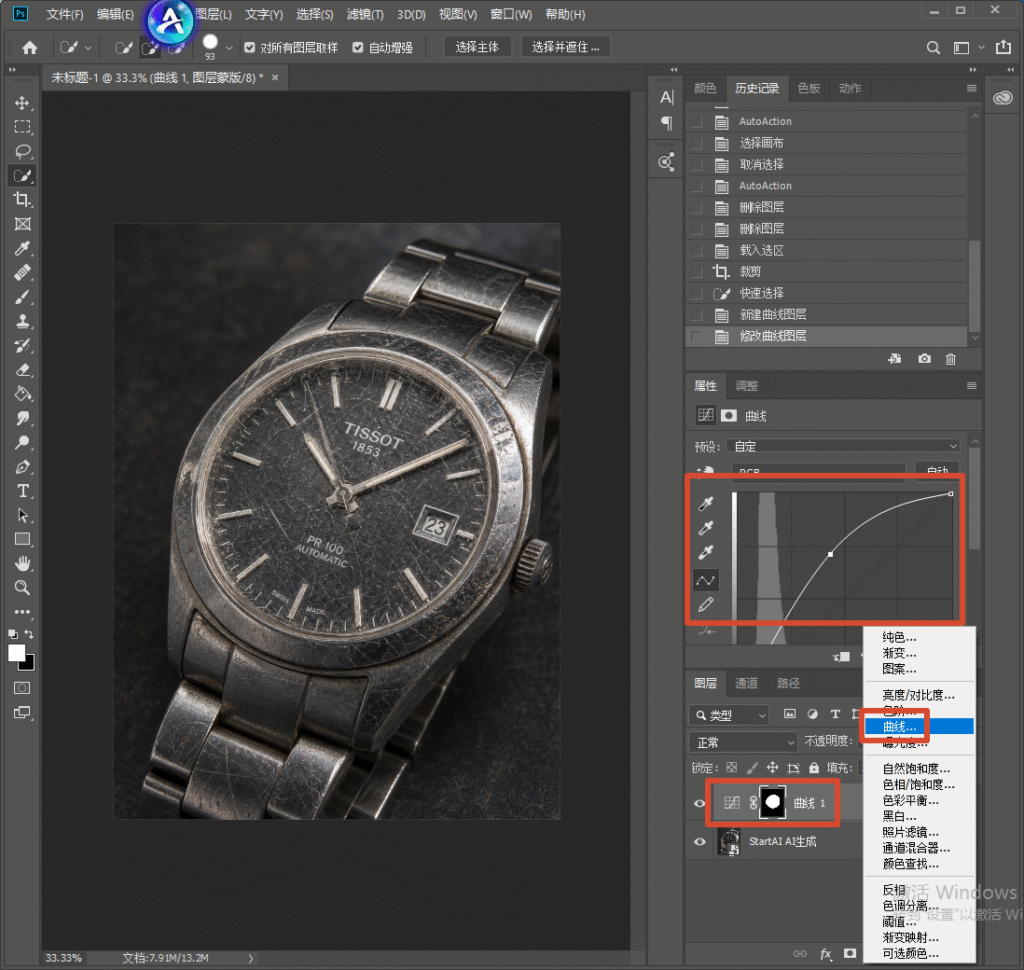
Task: Toggle history brush source for 裁剪 state
Action: (x=697, y=272)
